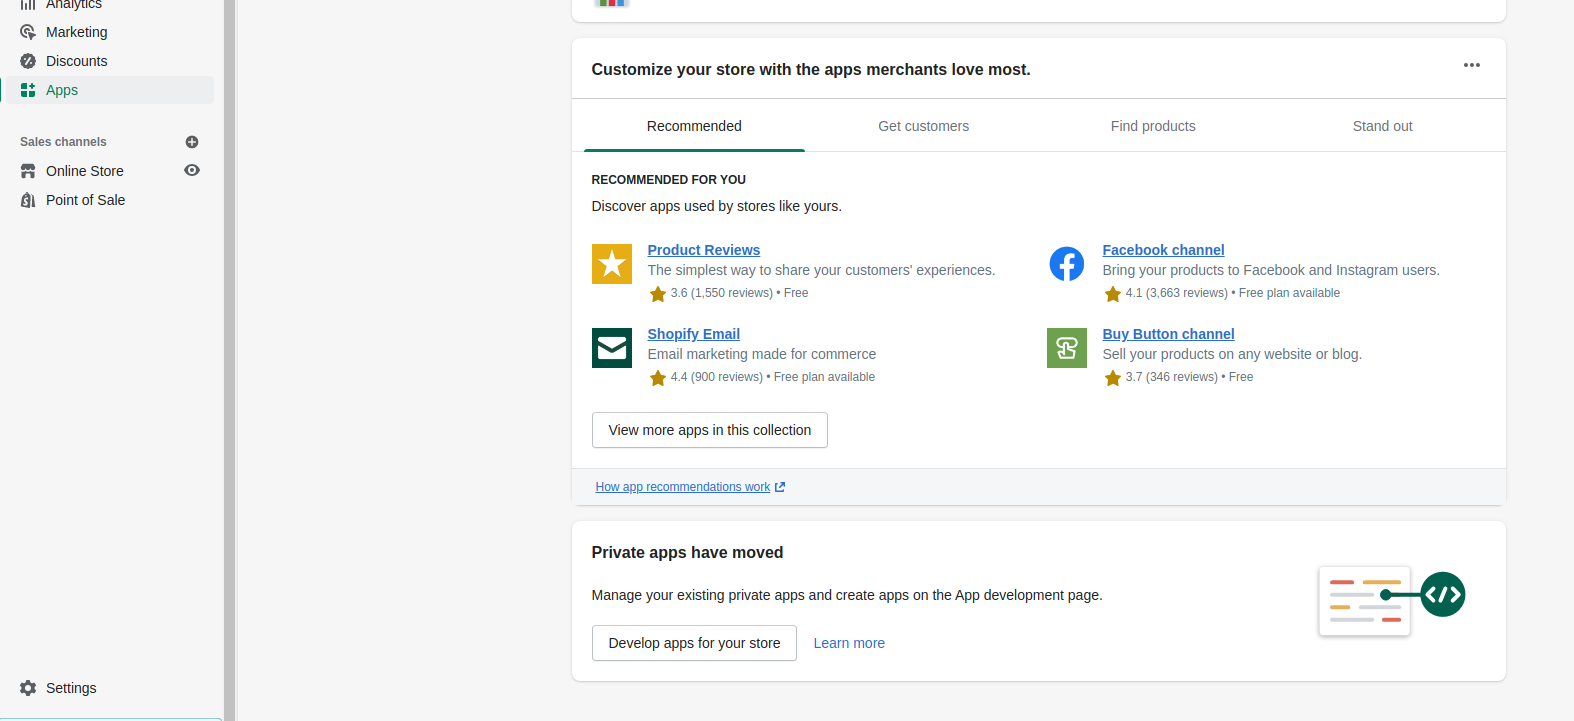Click the Analytics bar chart icon
1574x721 pixels.
(x=28, y=5)
